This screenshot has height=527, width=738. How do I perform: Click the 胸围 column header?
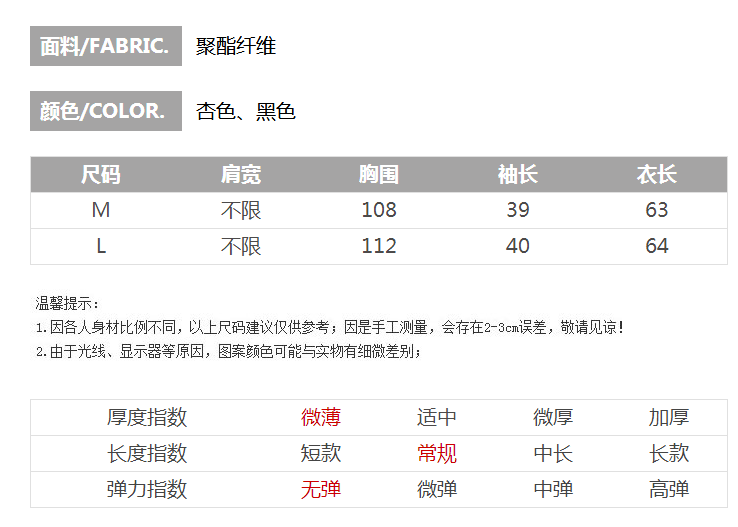pyautogui.click(x=378, y=175)
